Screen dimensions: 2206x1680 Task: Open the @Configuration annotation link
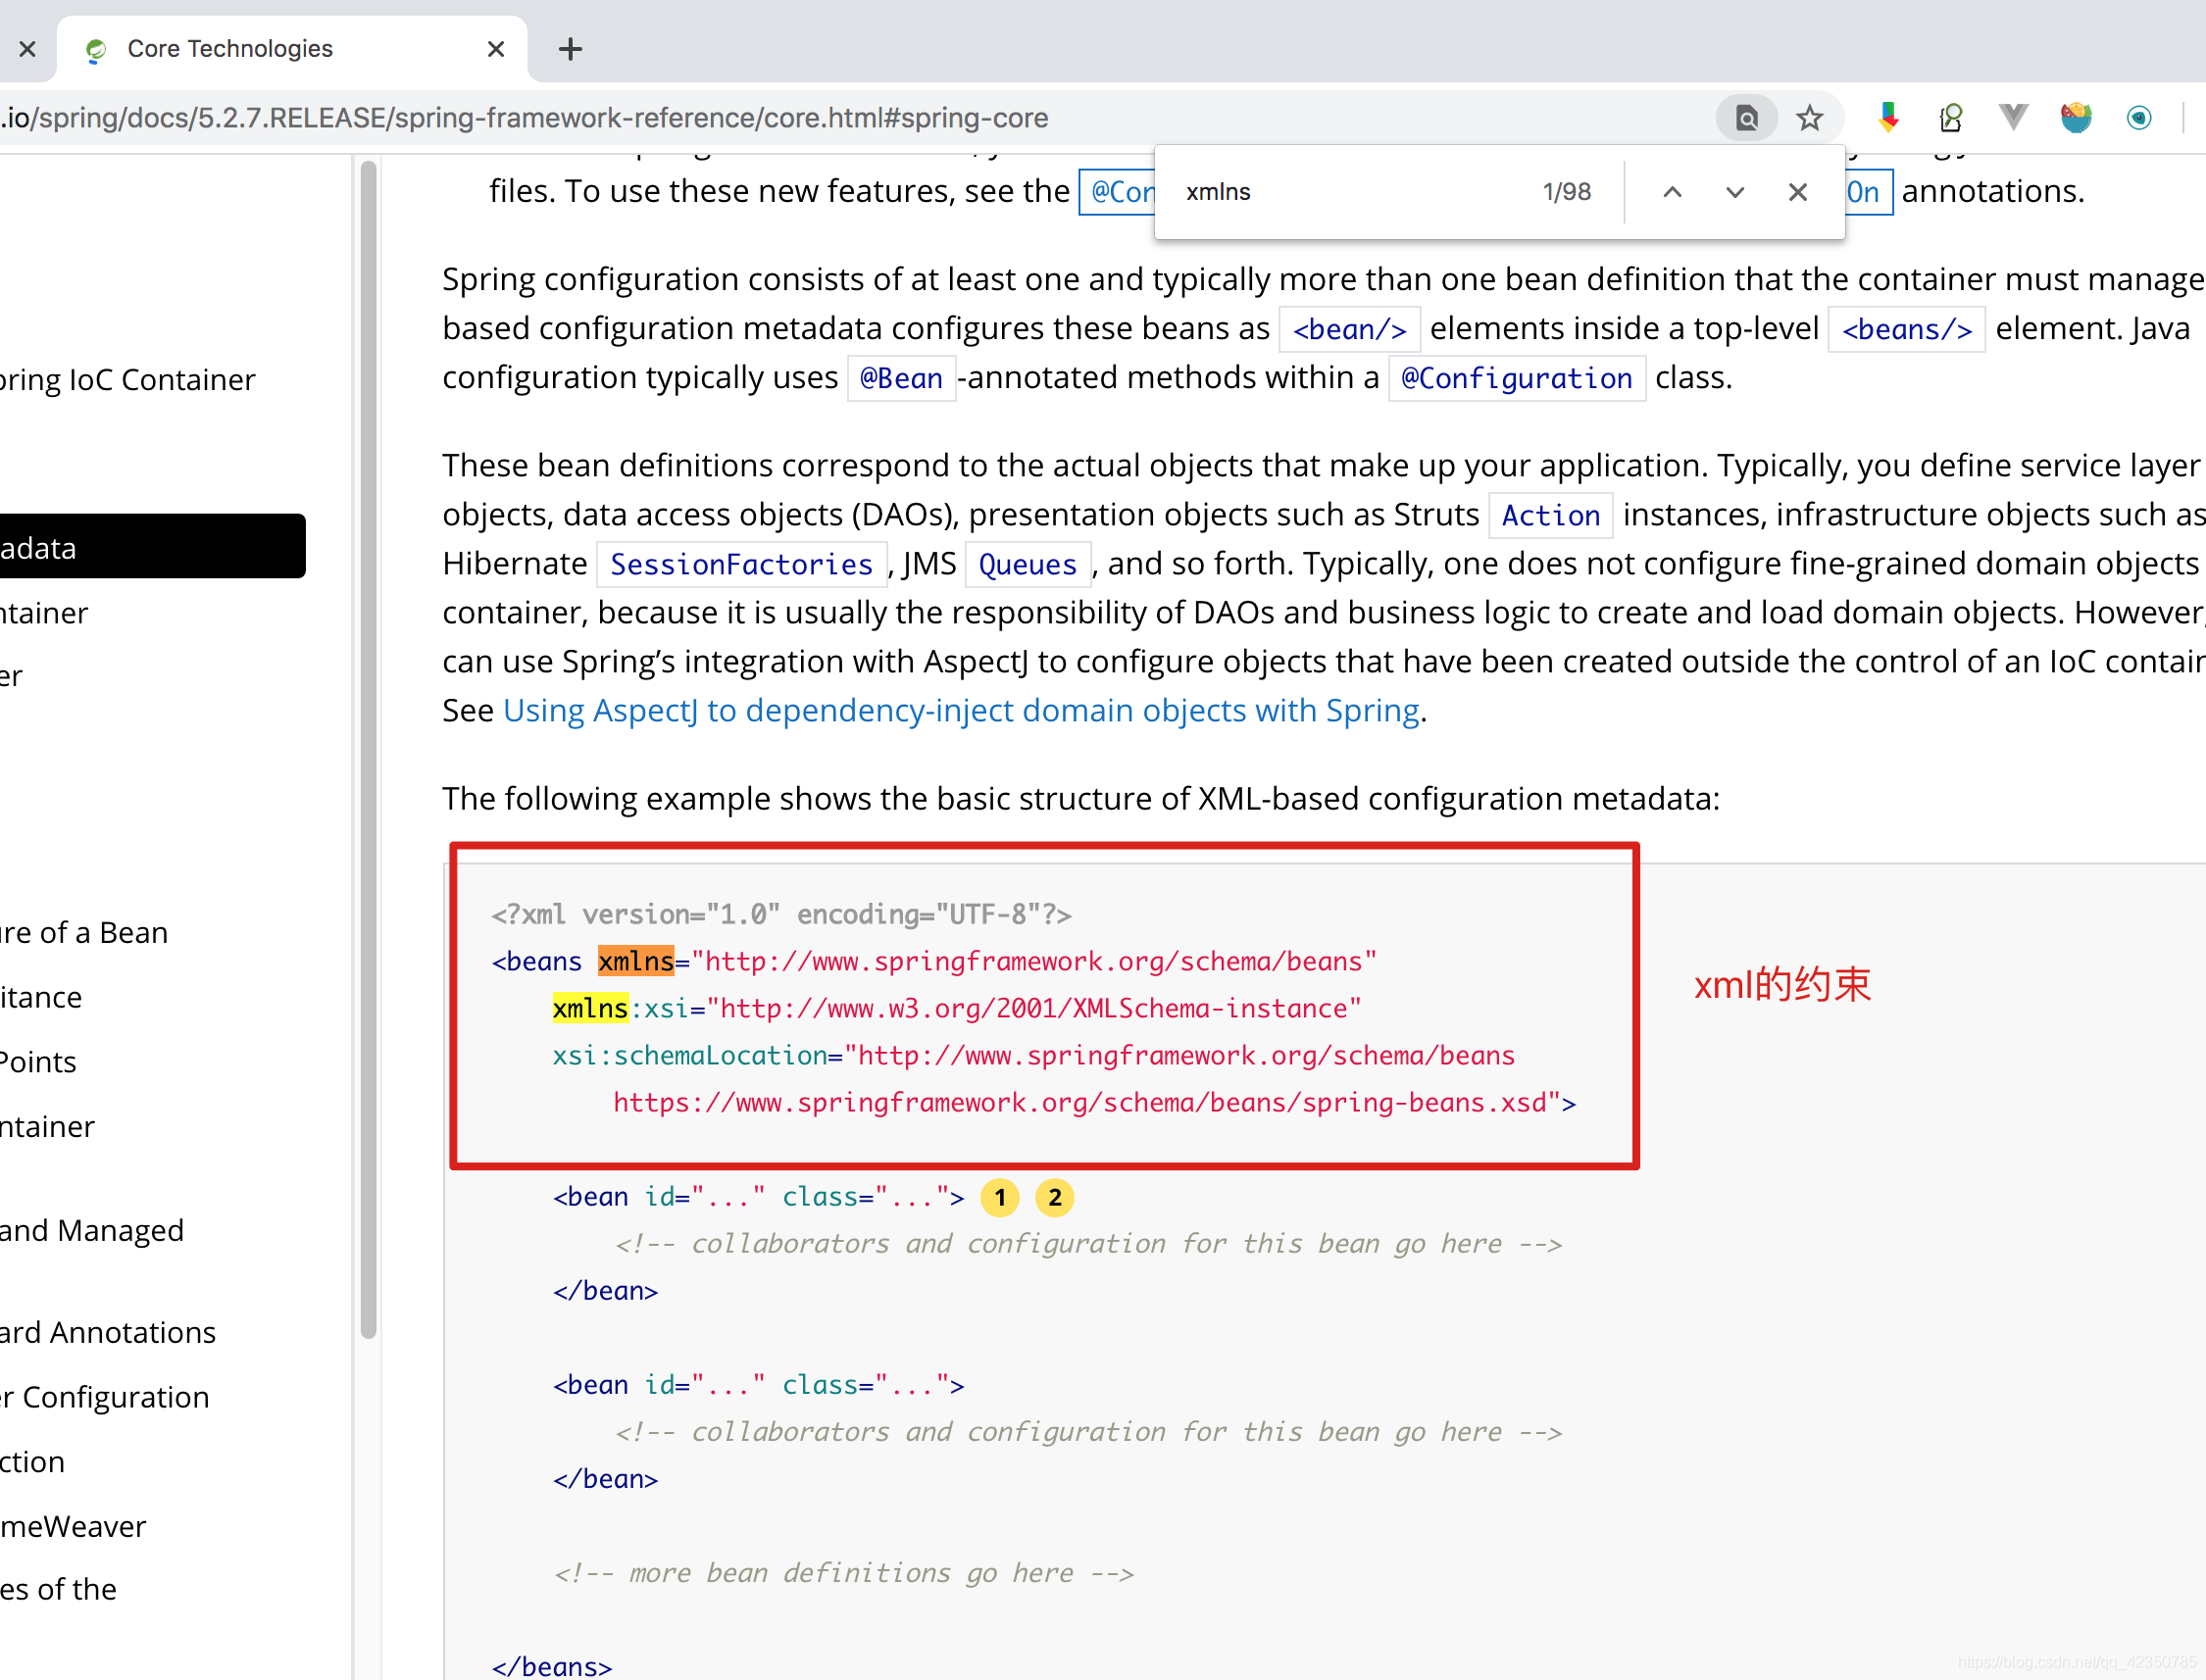[x=1516, y=378]
